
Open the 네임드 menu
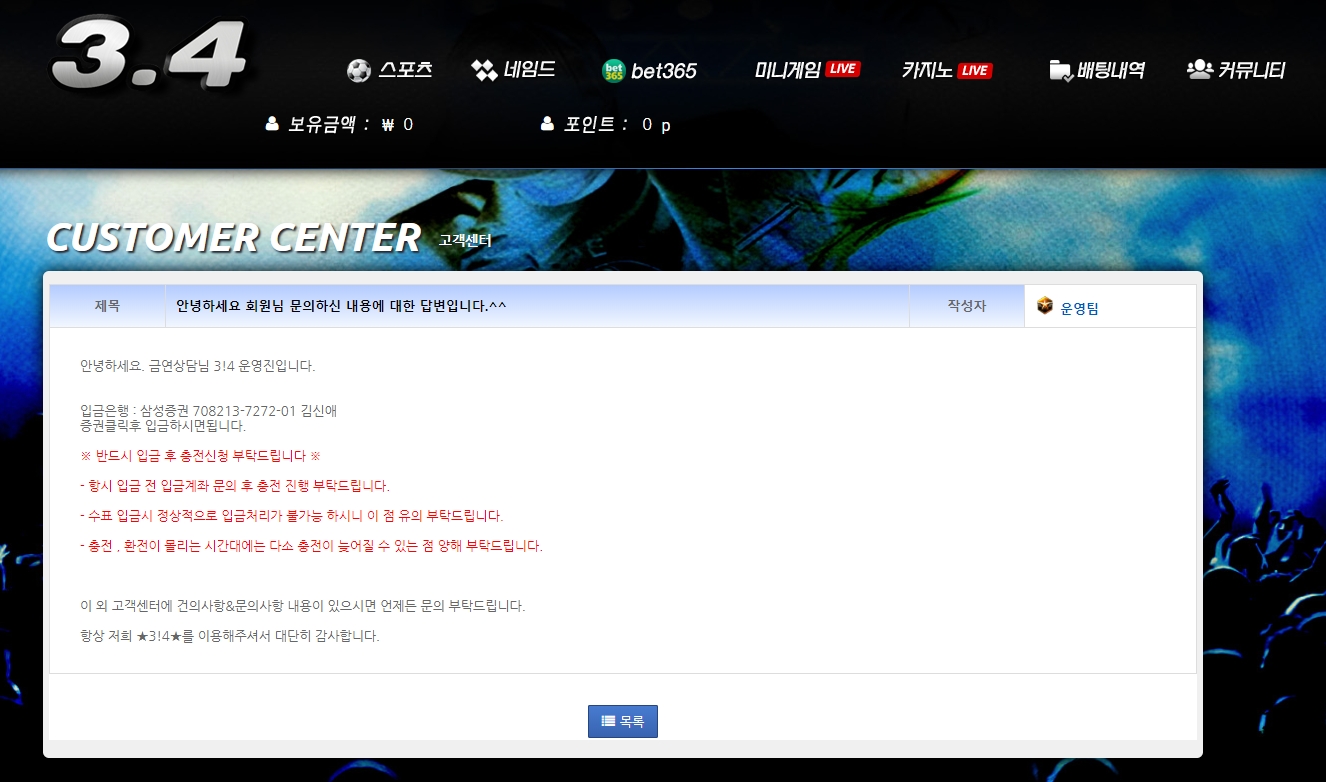pos(530,70)
